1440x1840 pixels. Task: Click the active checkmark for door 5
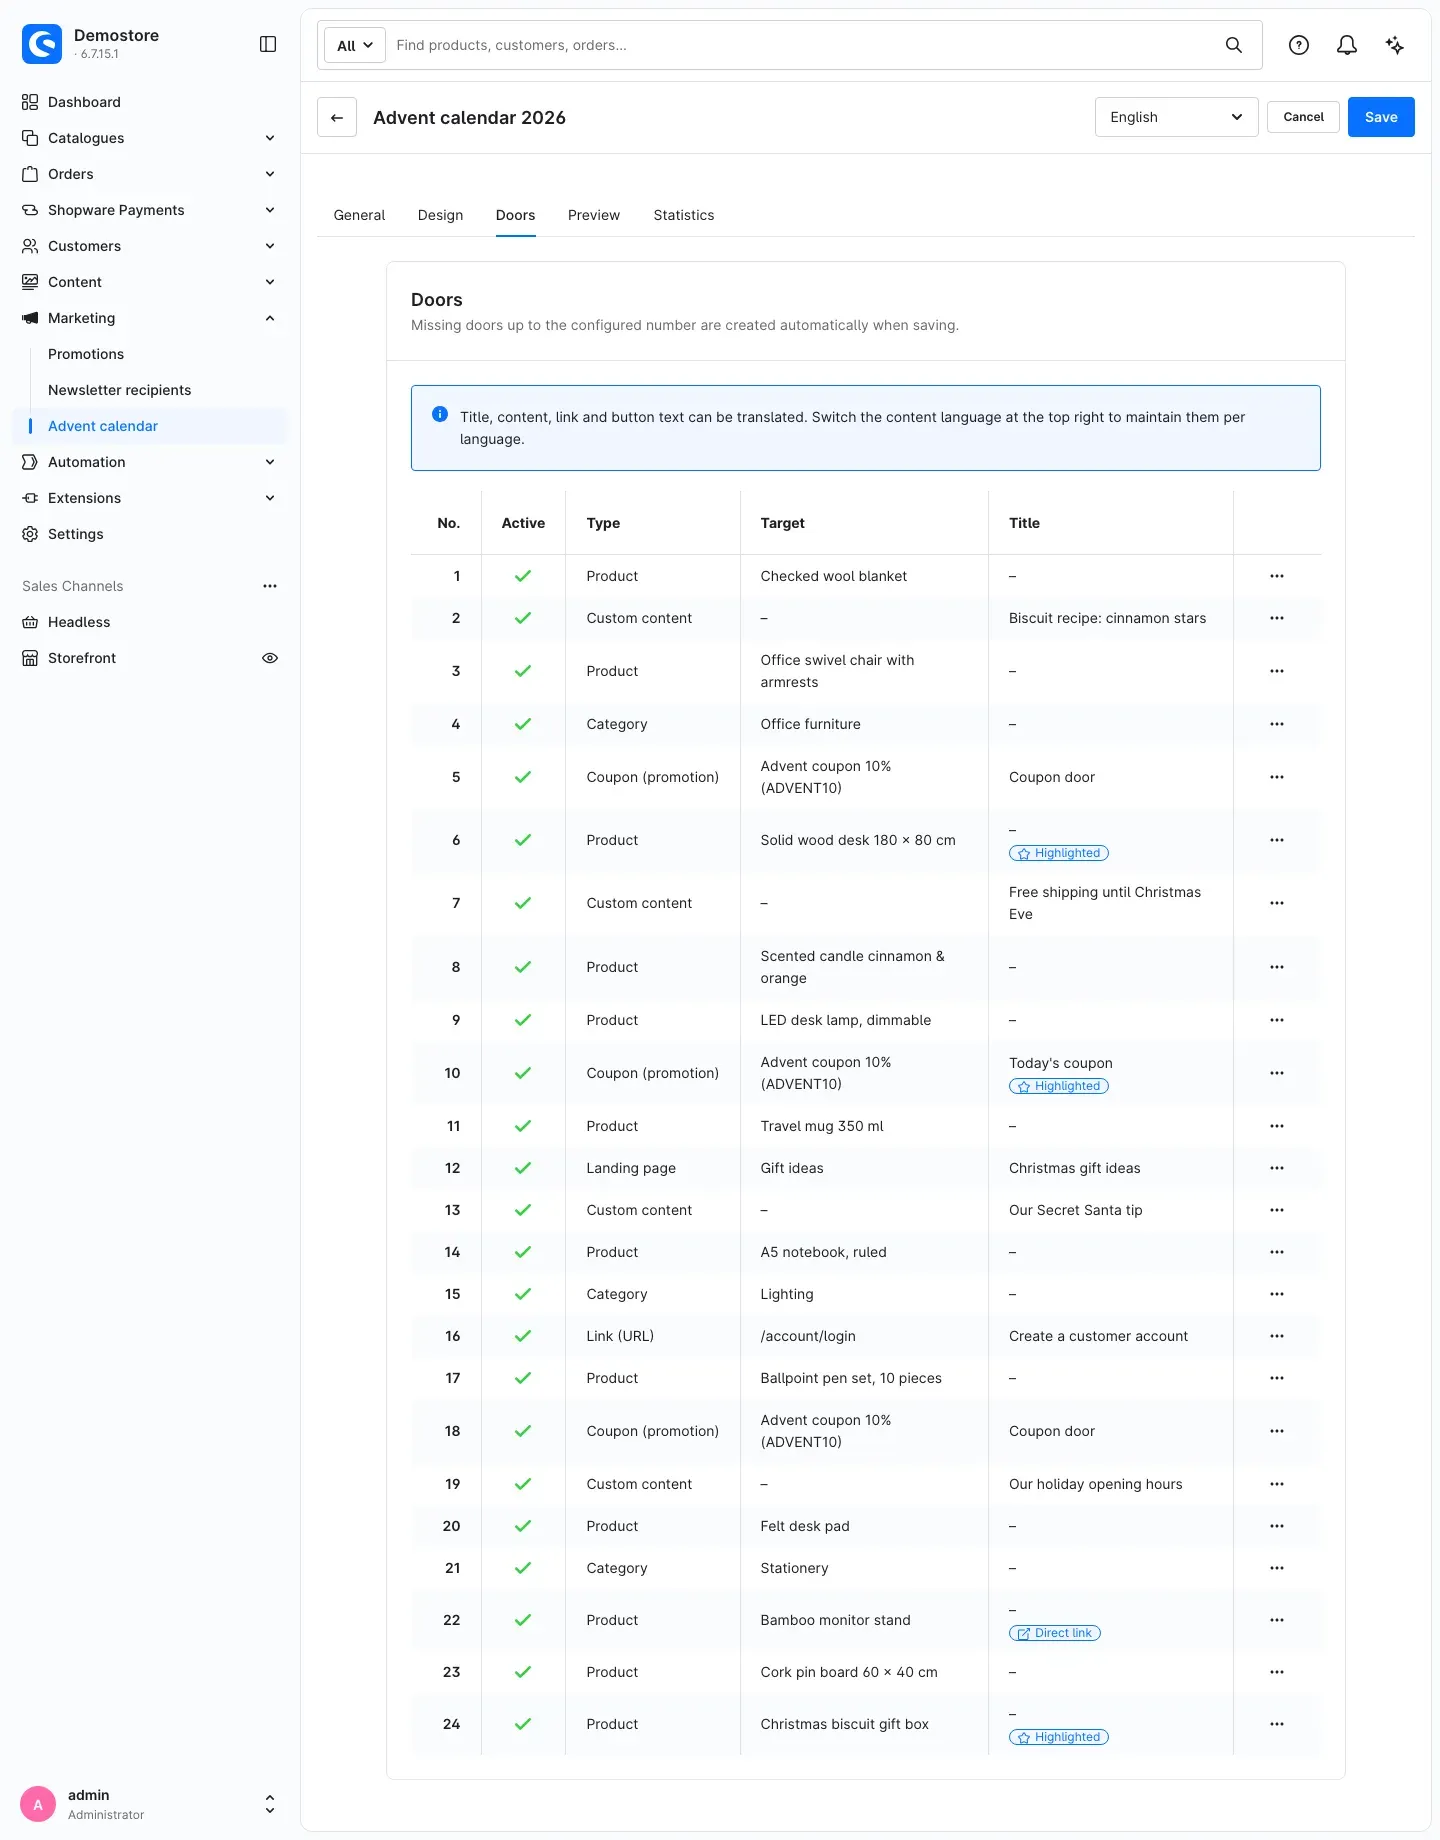coord(523,777)
